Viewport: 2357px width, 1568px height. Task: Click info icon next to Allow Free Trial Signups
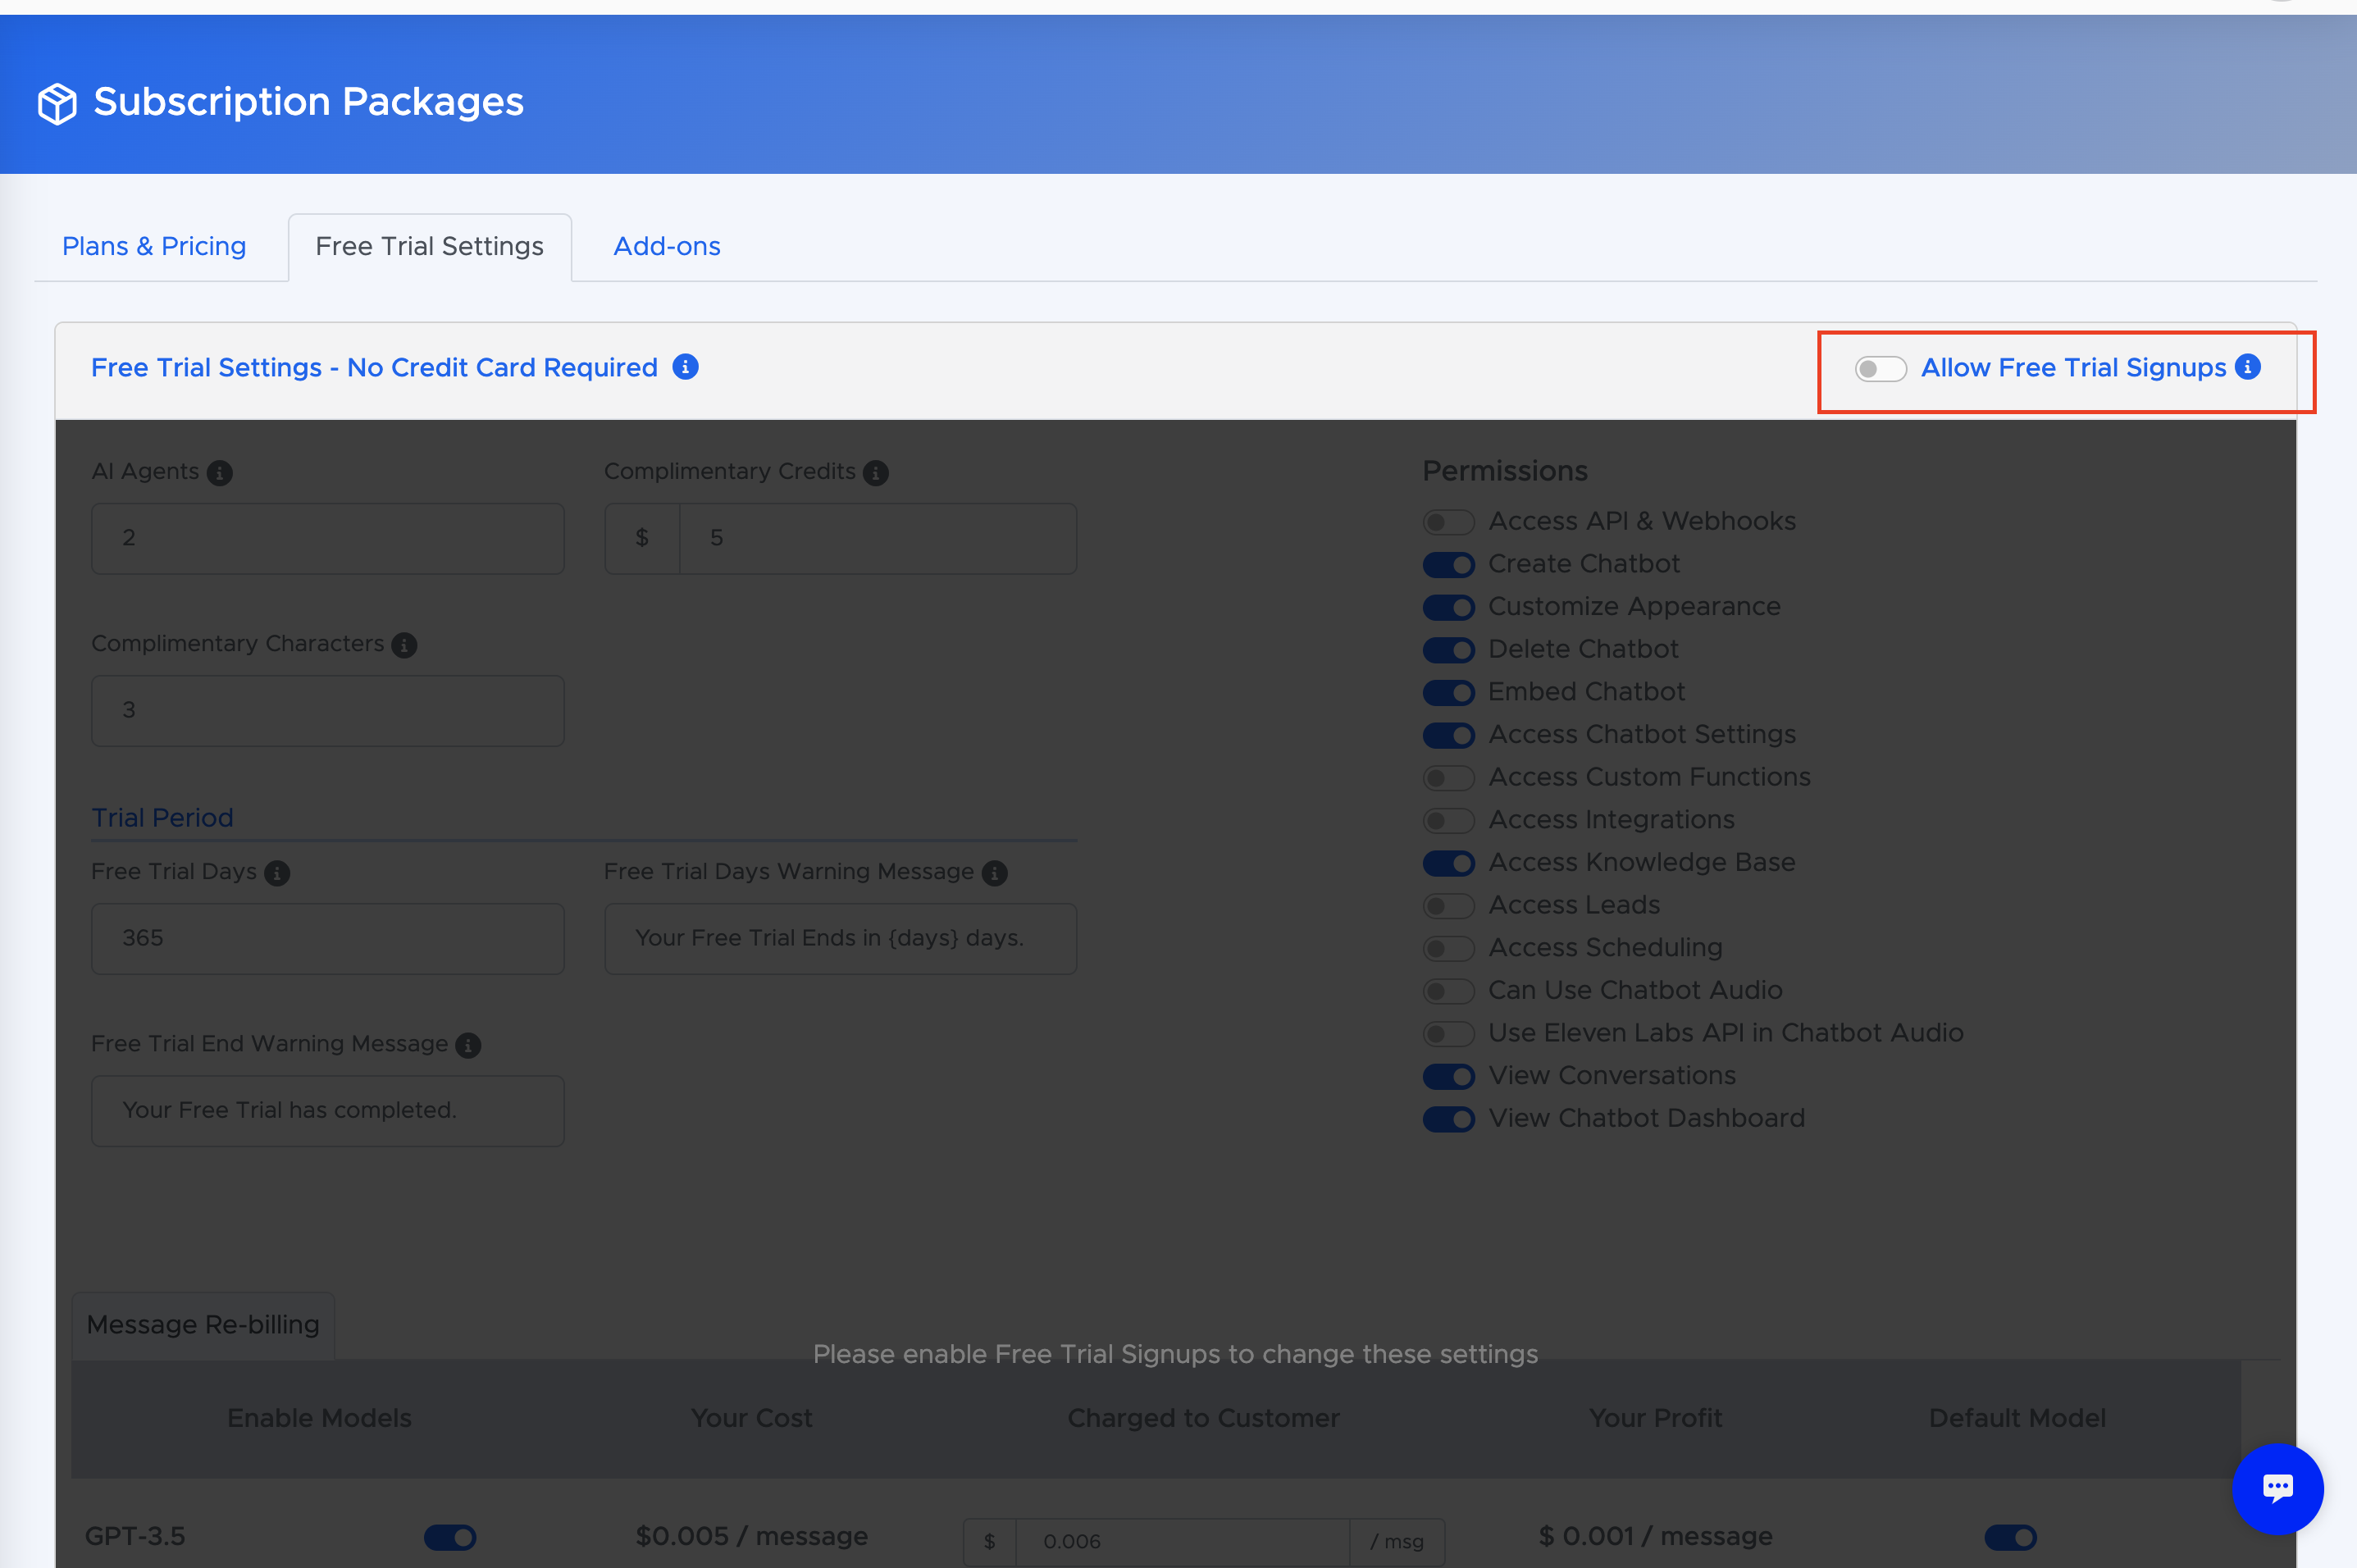click(x=2247, y=367)
